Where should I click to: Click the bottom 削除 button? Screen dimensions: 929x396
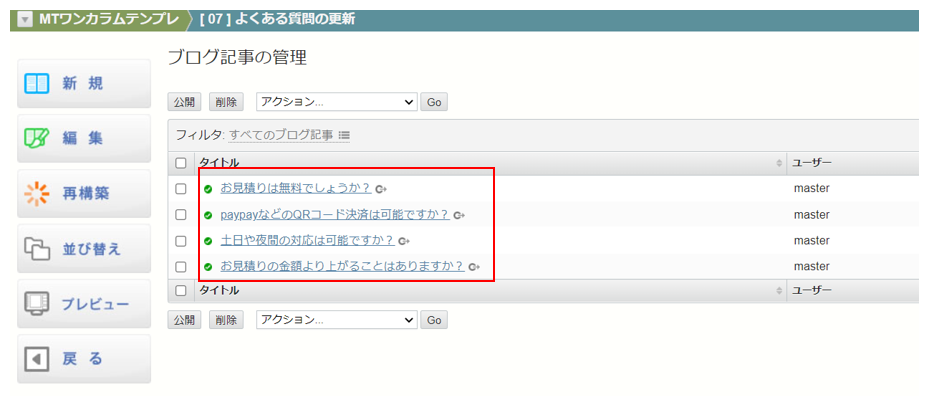(x=226, y=320)
